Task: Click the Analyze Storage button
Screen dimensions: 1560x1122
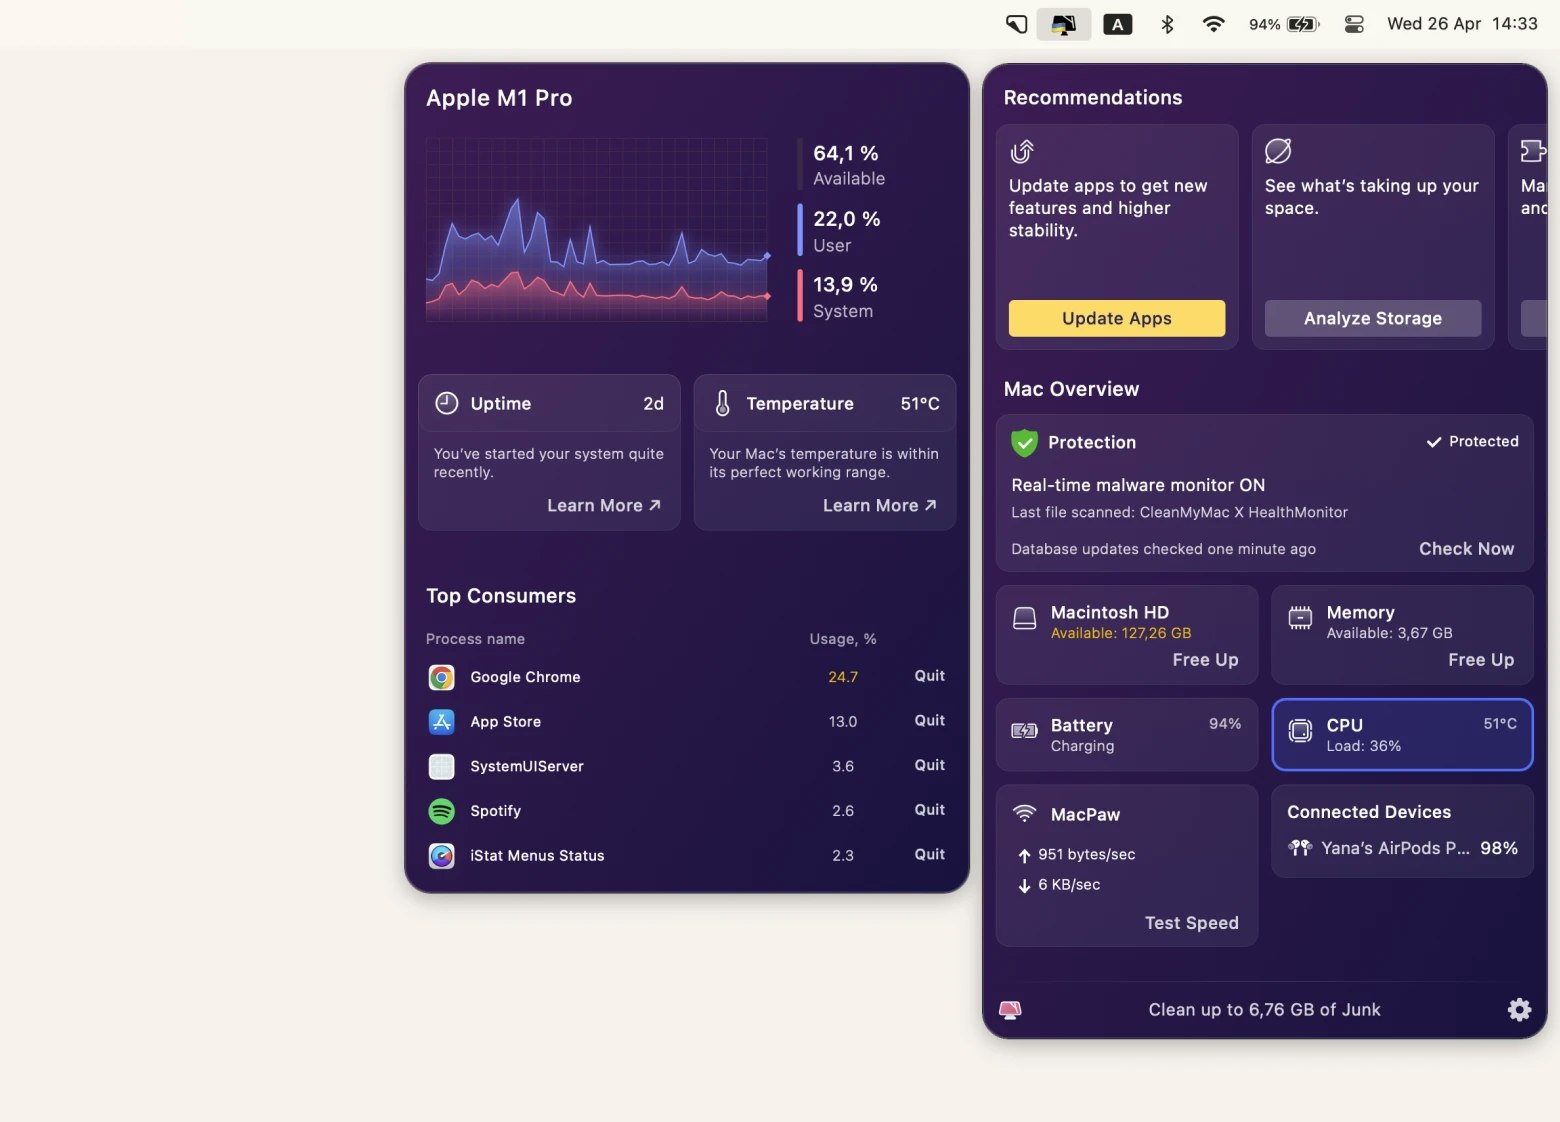Action: click(x=1372, y=318)
